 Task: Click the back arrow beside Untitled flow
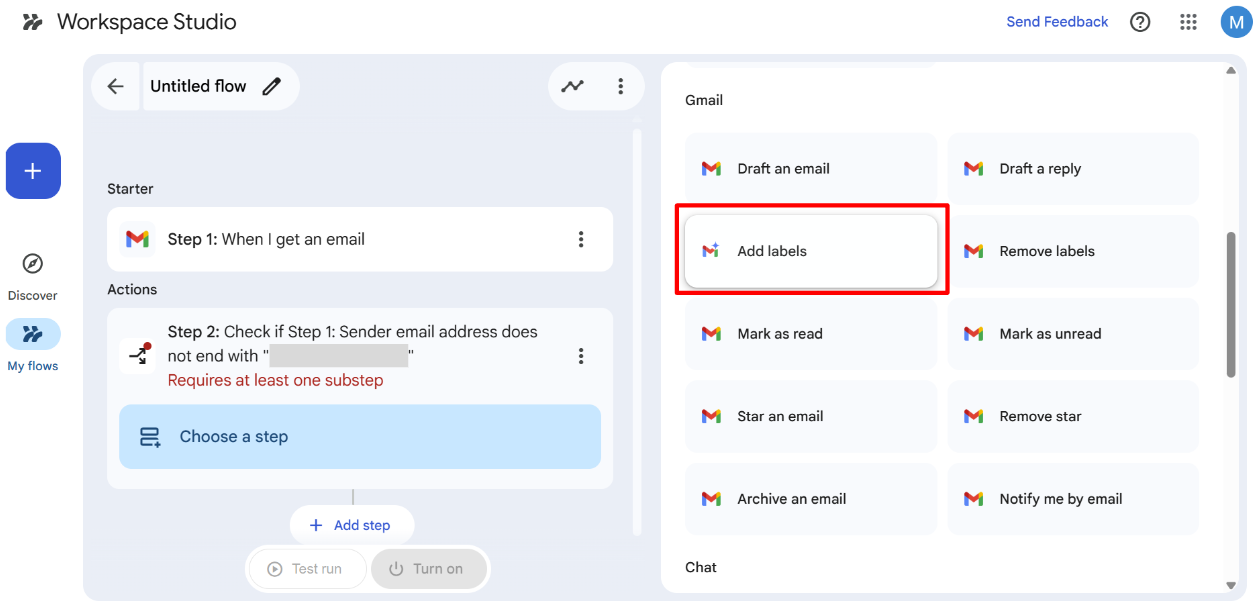[116, 86]
